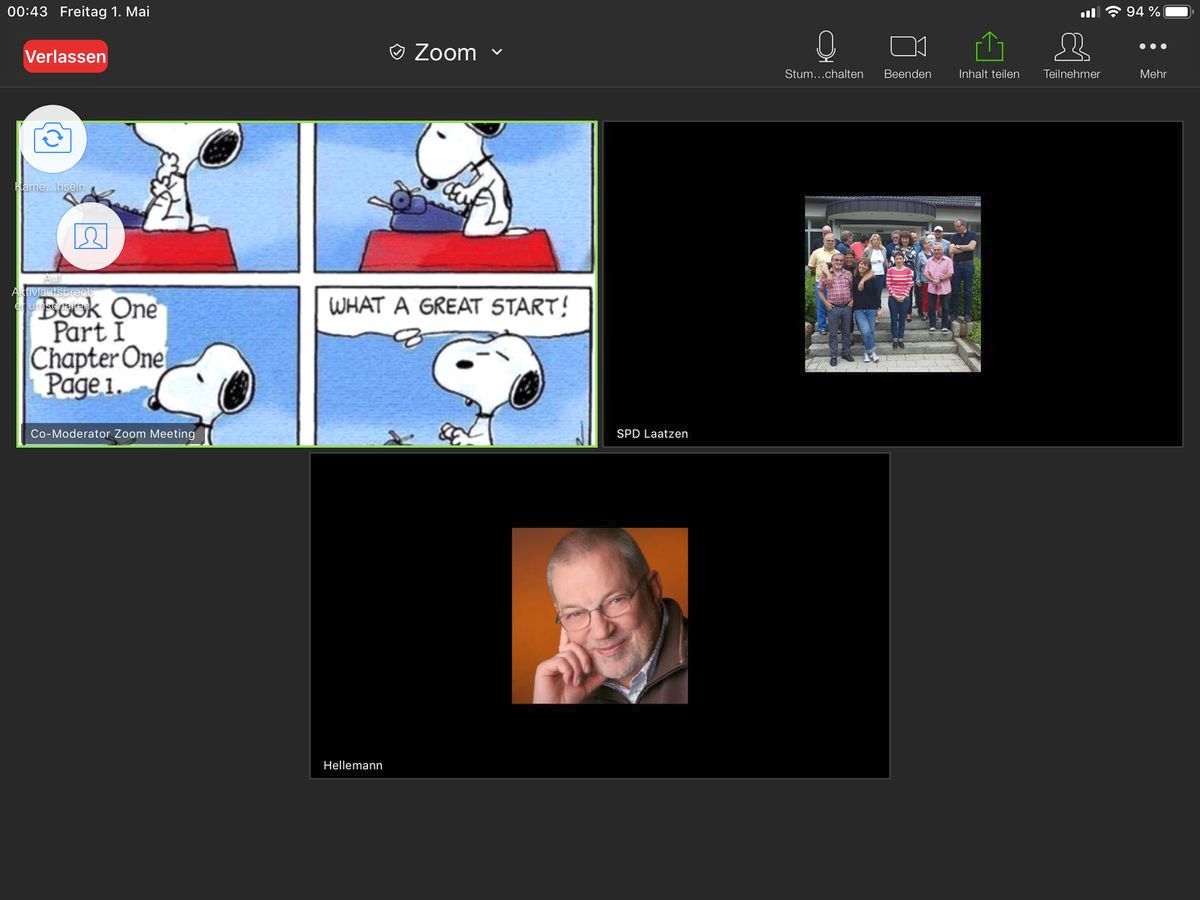
Task: Tap the date Freitag 1. Mai
Action: 105,12
